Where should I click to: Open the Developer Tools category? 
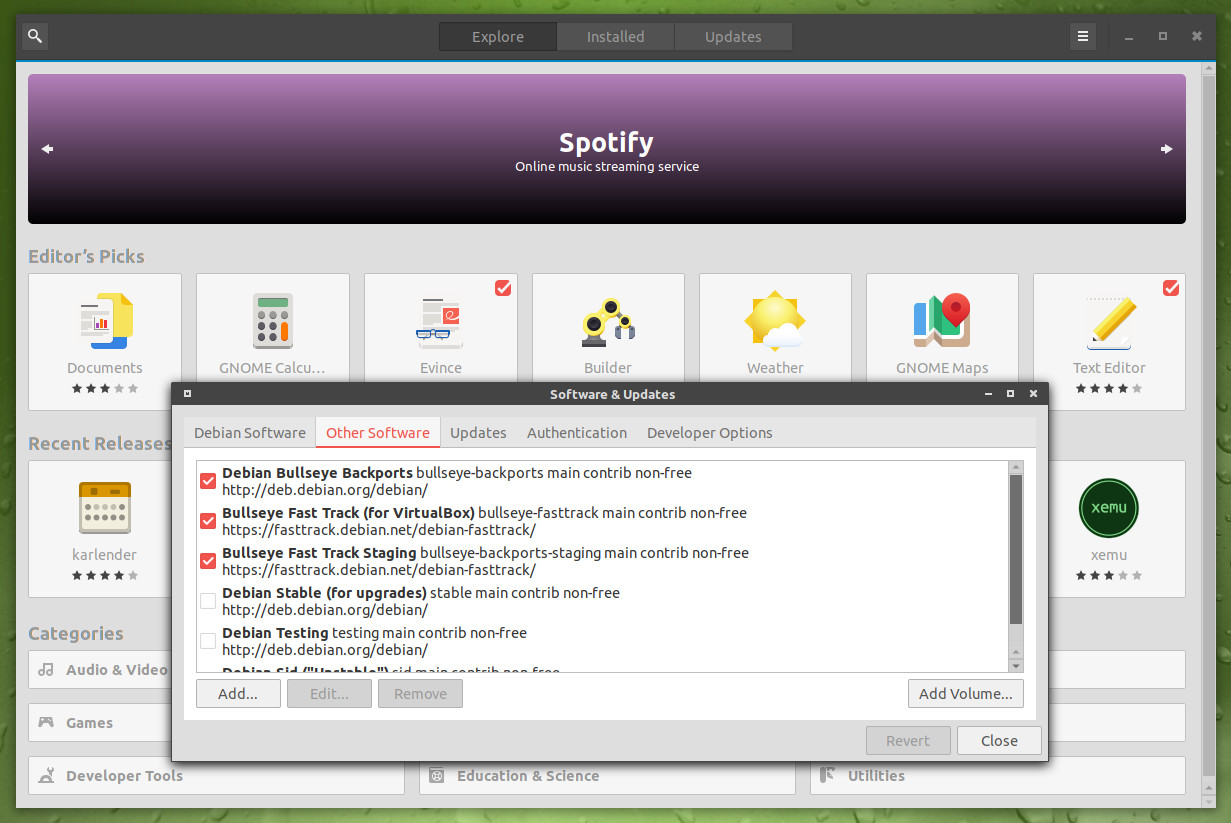coord(216,775)
